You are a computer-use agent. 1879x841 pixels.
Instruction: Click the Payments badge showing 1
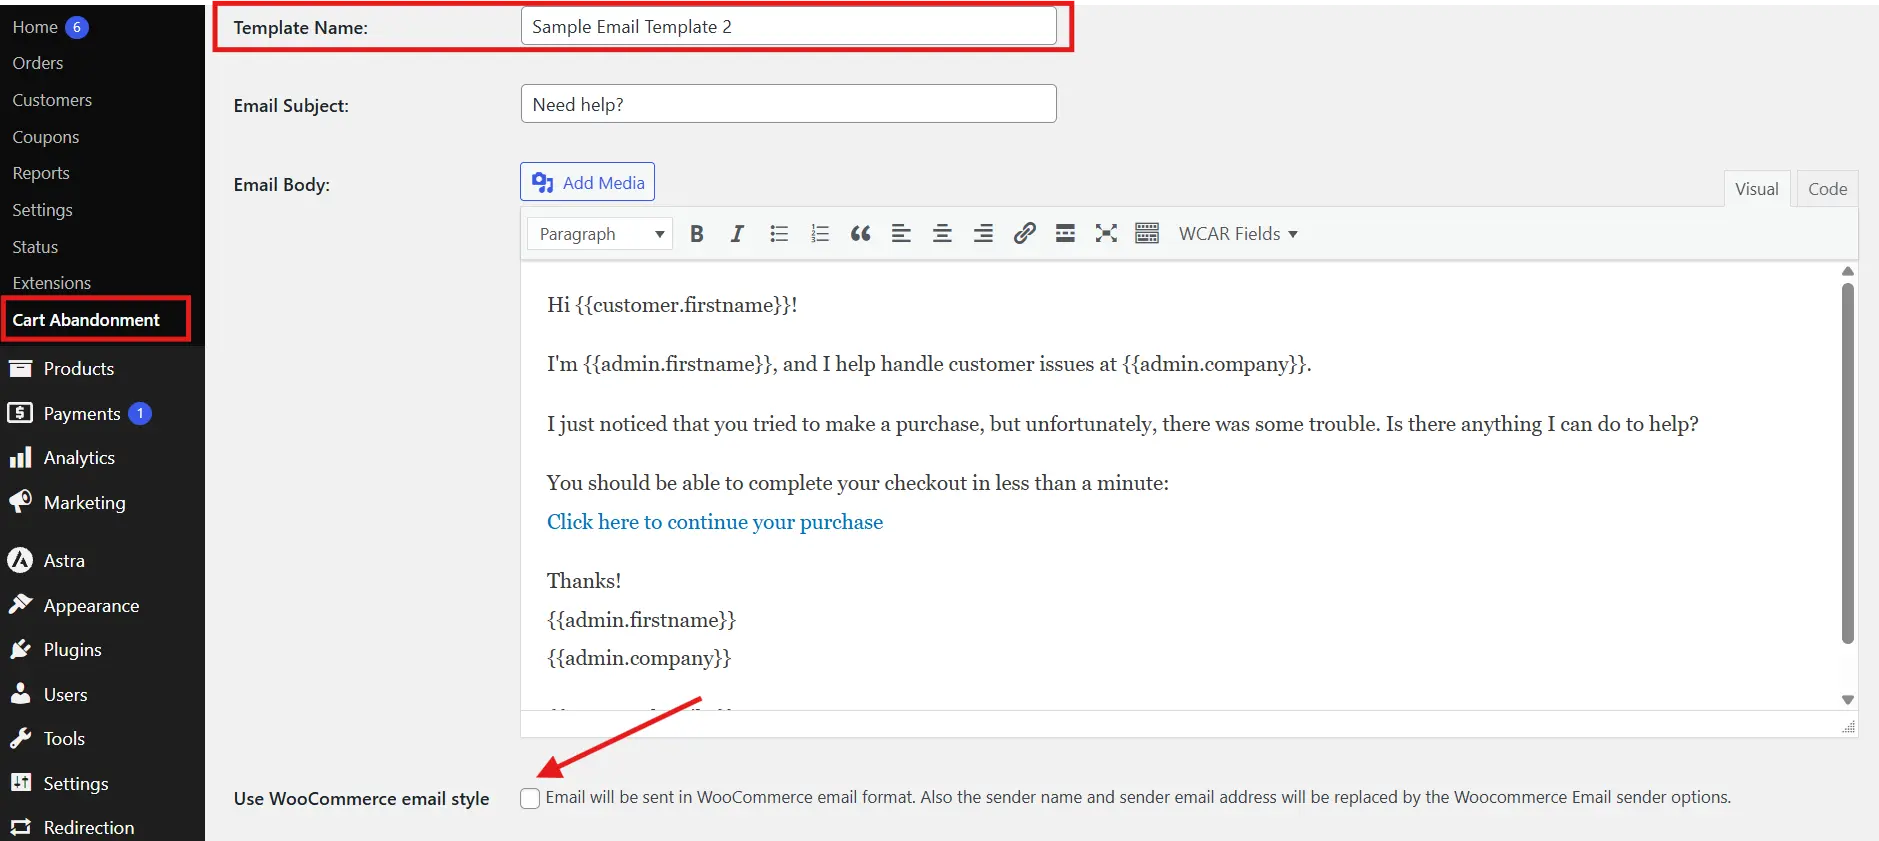[x=140, y=413]
